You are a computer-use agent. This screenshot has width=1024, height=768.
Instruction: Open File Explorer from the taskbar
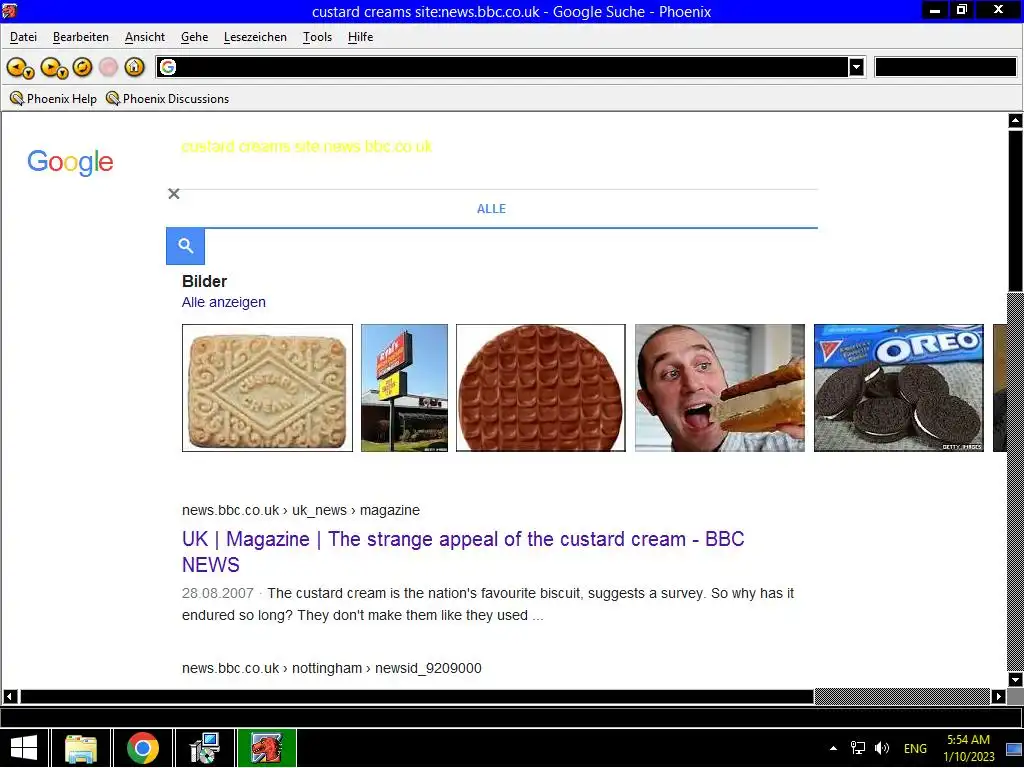pyautogui.click(x=81, y=748)
